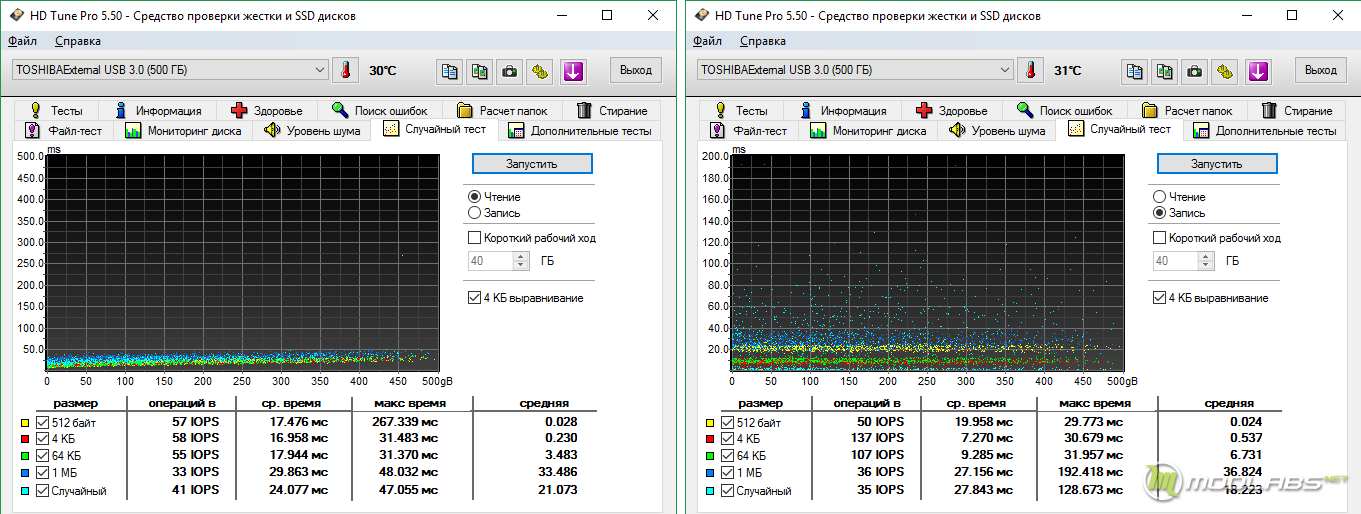The width and height of the screenshot is (1361, 514).
Task: Click Запустить button in 31°C window
Action: tap(1217, 163)
